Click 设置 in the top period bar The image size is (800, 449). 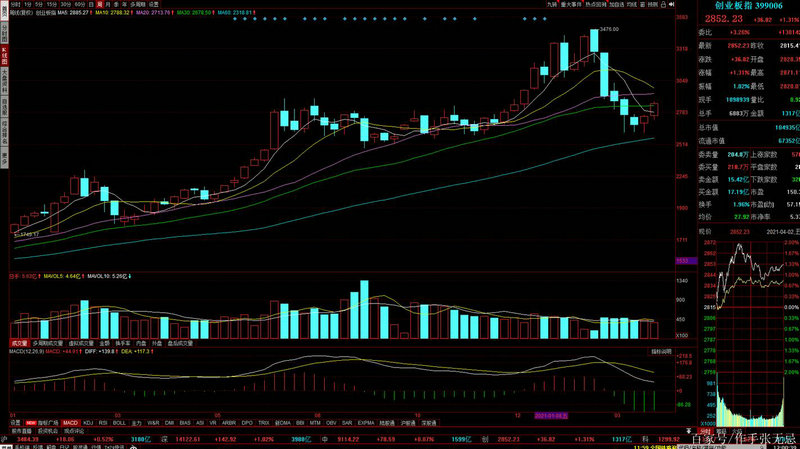click(153, 5)
